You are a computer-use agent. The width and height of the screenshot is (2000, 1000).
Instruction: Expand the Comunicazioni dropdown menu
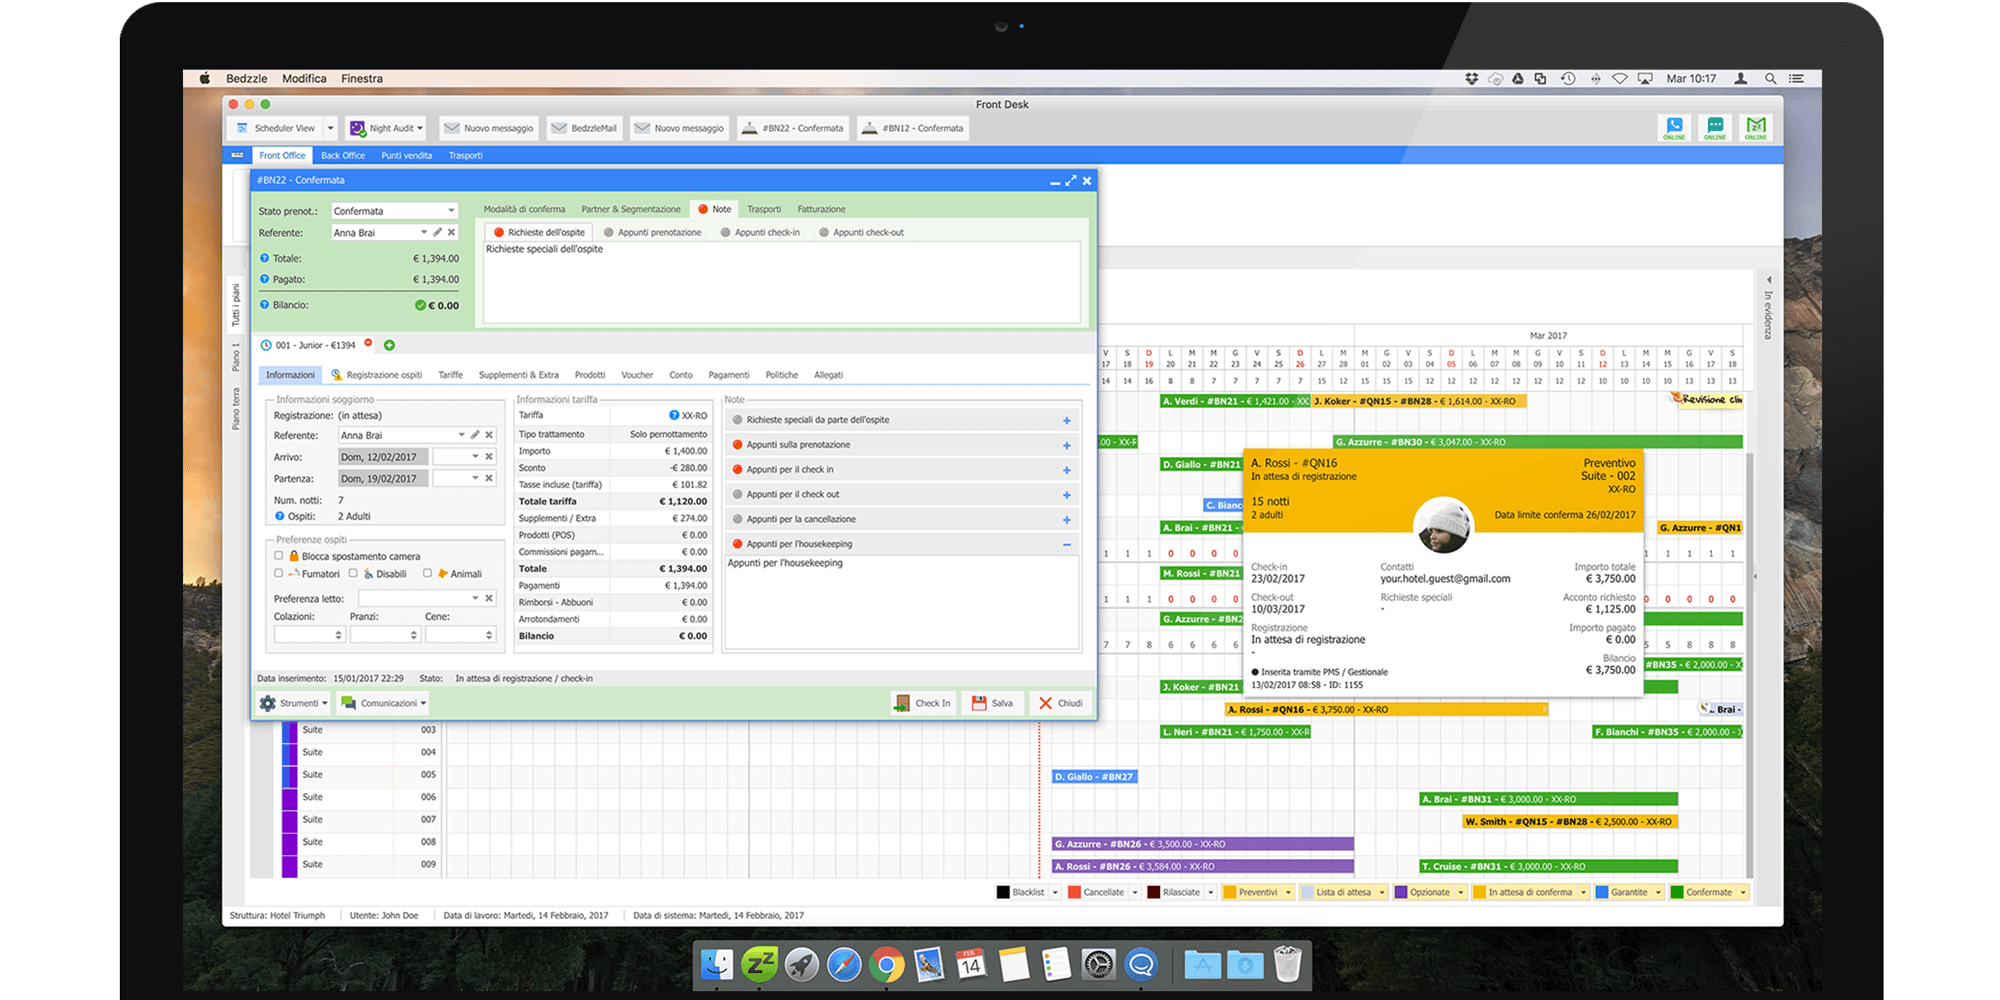pyautogui.click(x=384, y=703)
